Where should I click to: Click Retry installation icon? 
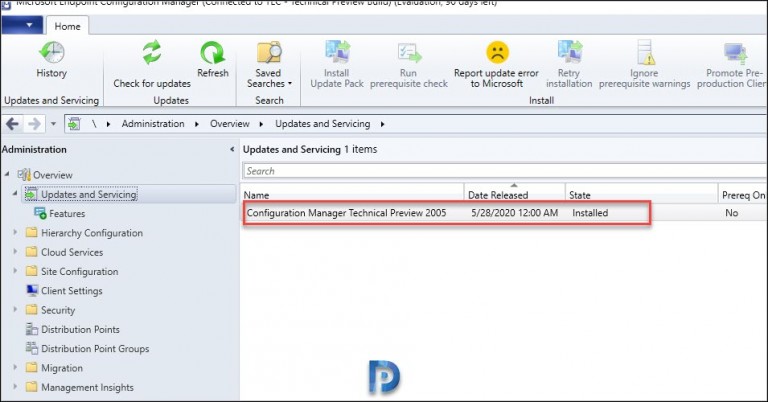569,52
